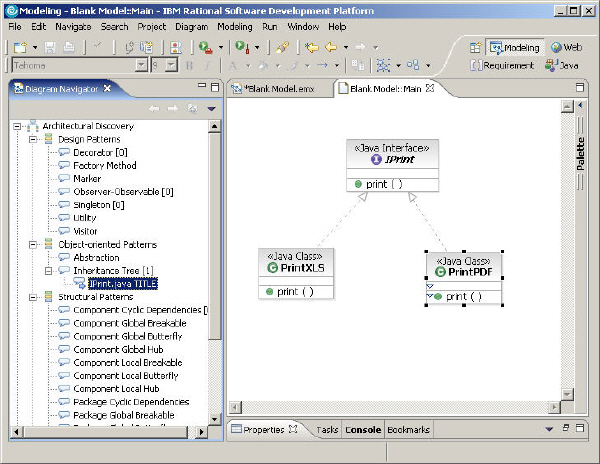Open the Window menu
This screenshot has width=600, height=464.
coord(303,27)
